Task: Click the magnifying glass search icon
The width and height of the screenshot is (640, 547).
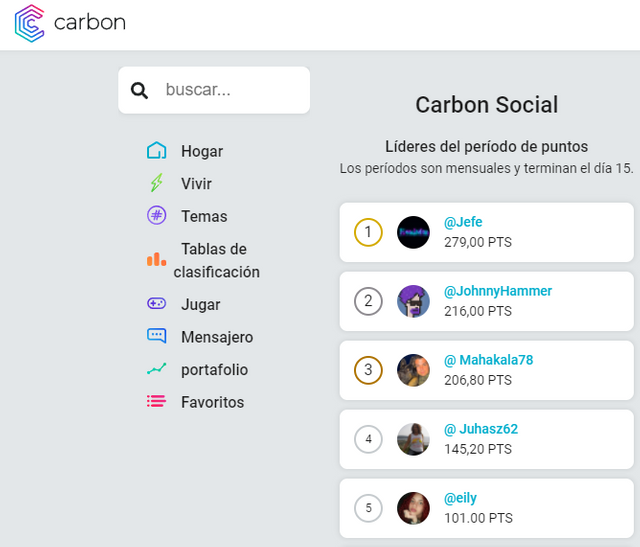Action: (139, 90)
